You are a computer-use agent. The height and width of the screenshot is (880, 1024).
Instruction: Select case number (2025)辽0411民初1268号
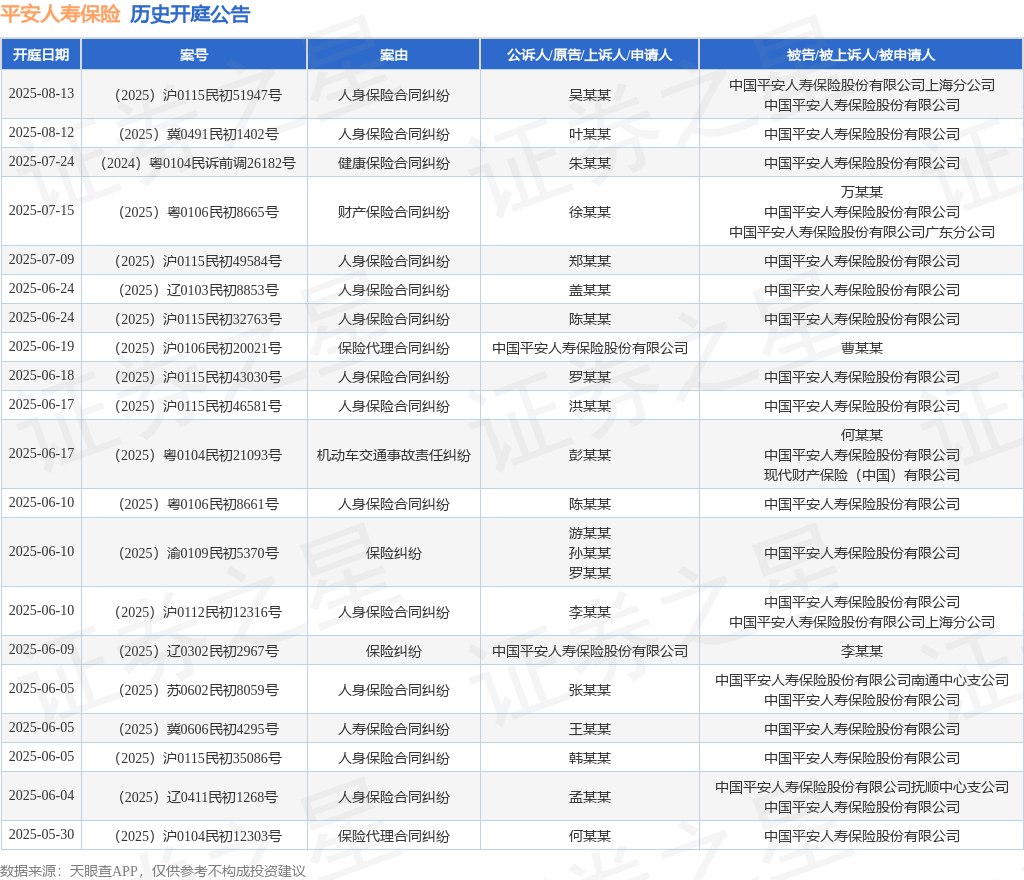(198, 797)
